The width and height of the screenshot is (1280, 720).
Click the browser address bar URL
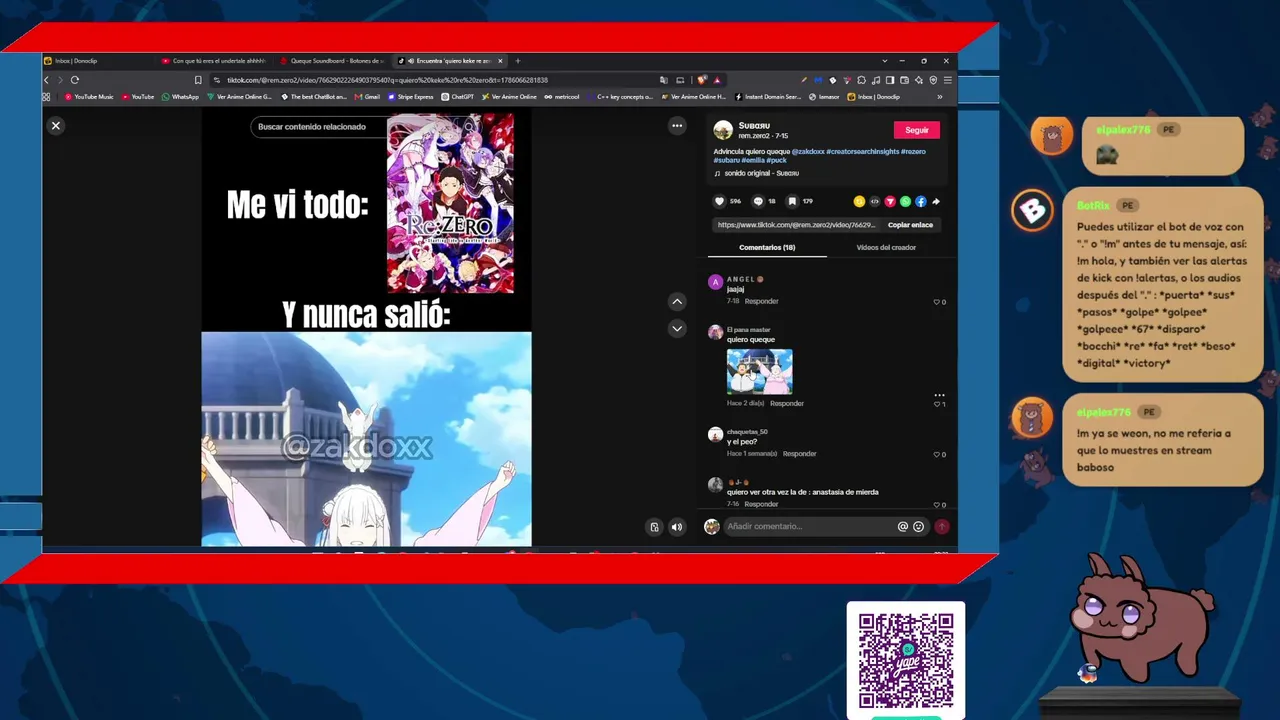387,80
